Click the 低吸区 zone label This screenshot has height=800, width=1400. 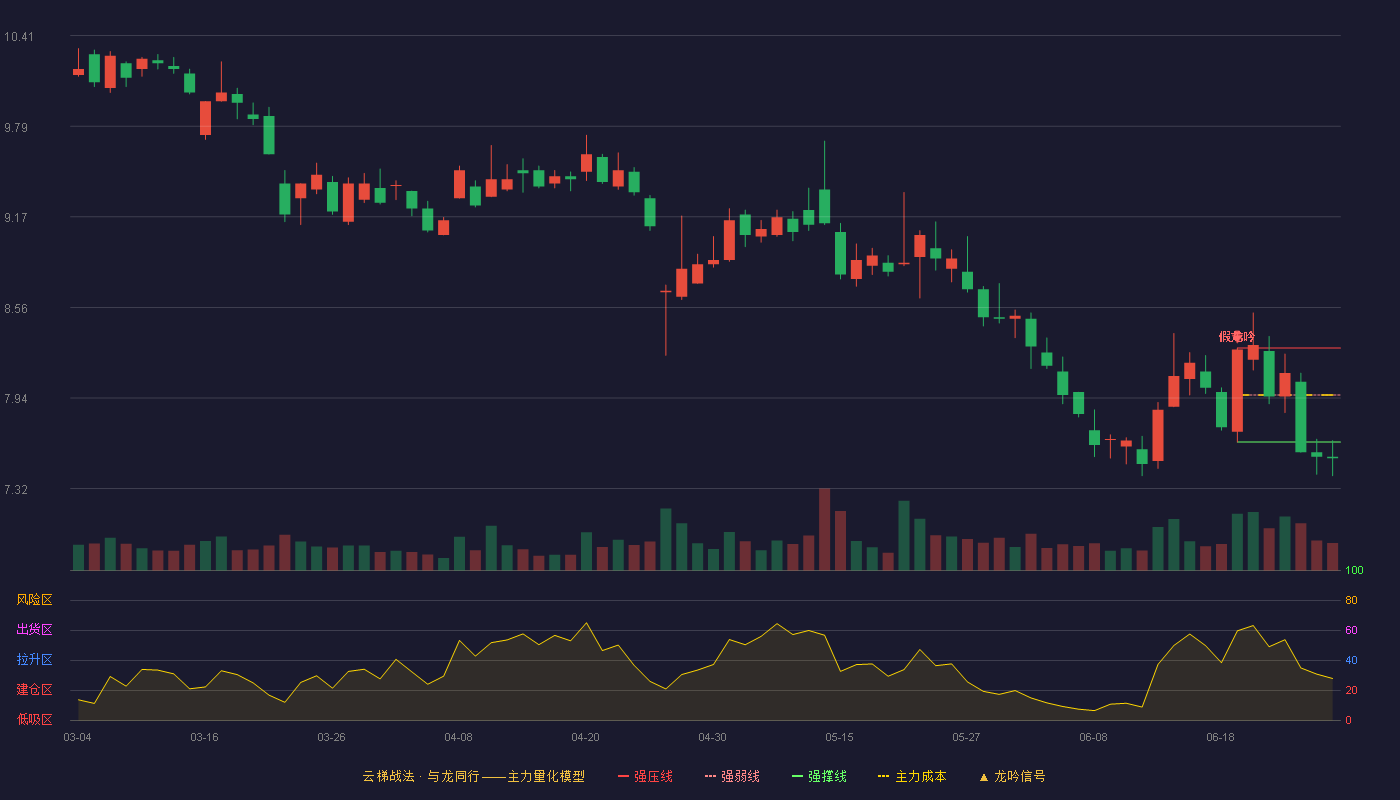pyautogui.click(x=34, y=719)
